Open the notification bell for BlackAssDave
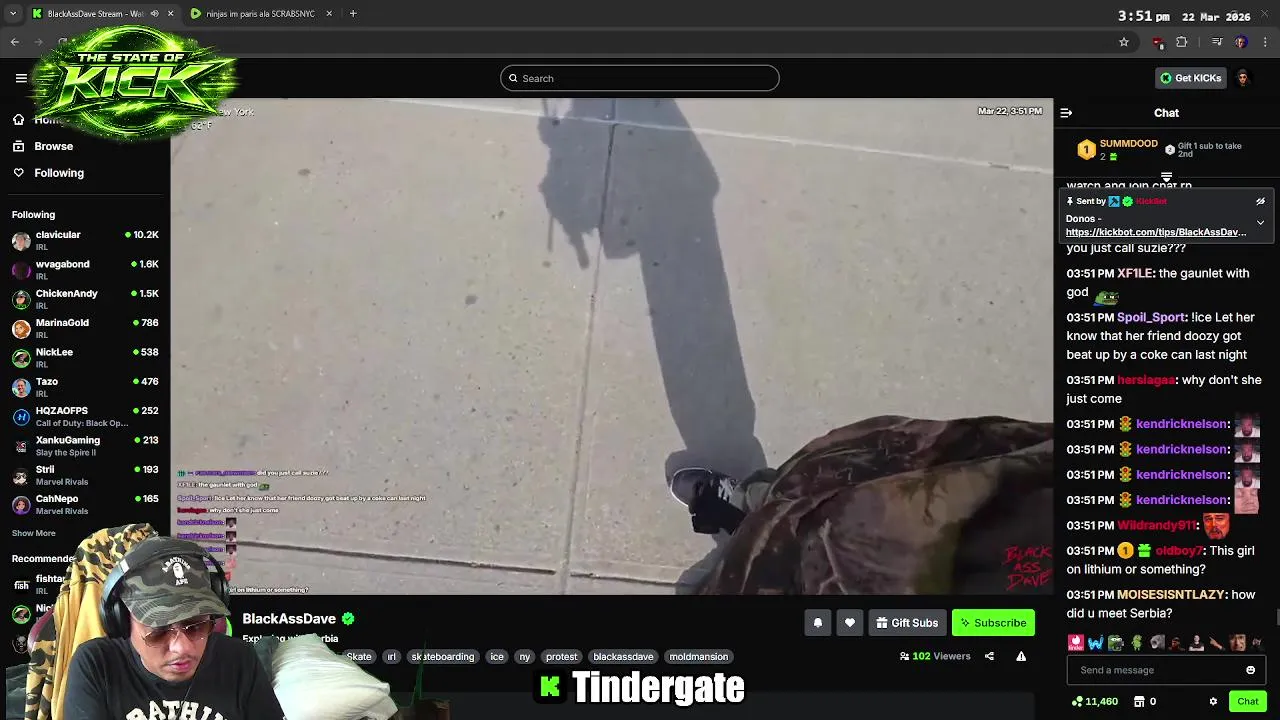The height and width of the screenshot is (720, 1280). point(817,623)
